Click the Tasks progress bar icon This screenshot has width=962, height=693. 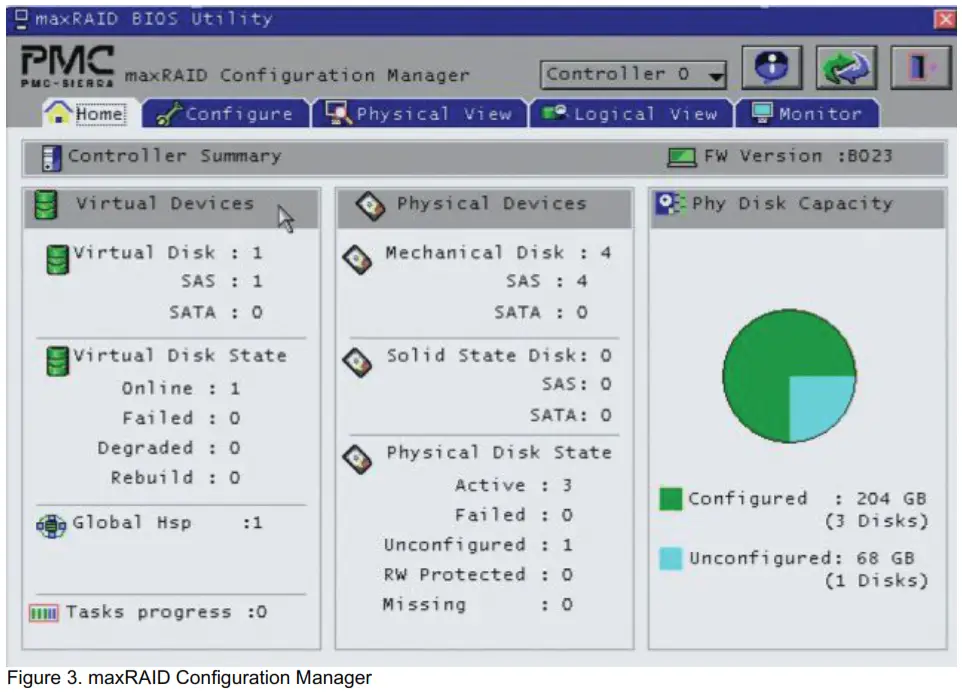pos(44,613)
